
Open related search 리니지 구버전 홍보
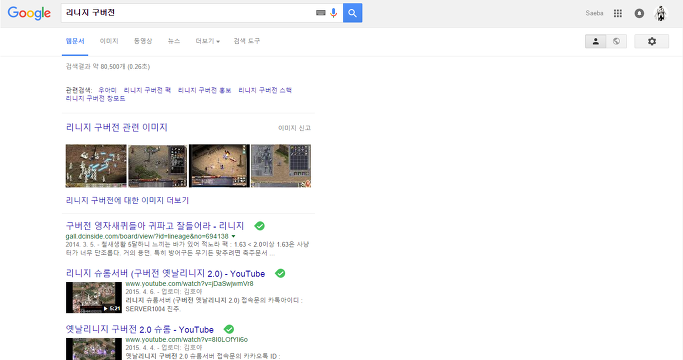coord(205,90)
